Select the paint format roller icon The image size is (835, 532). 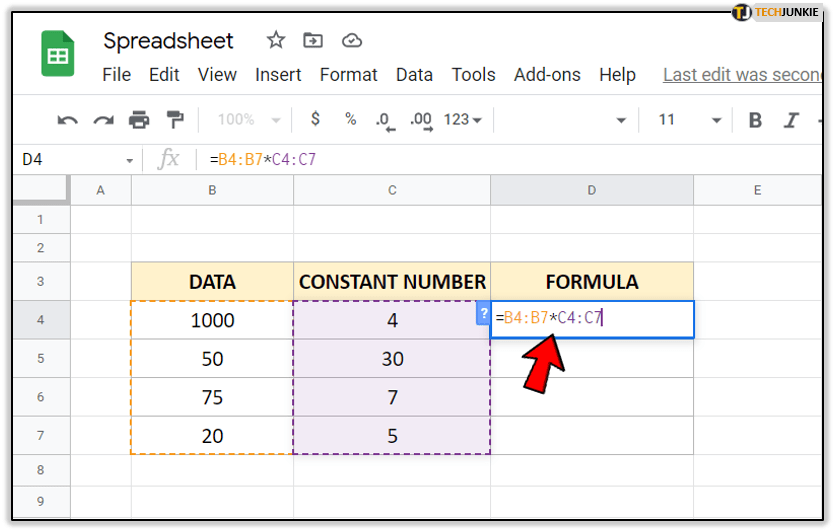175,120
